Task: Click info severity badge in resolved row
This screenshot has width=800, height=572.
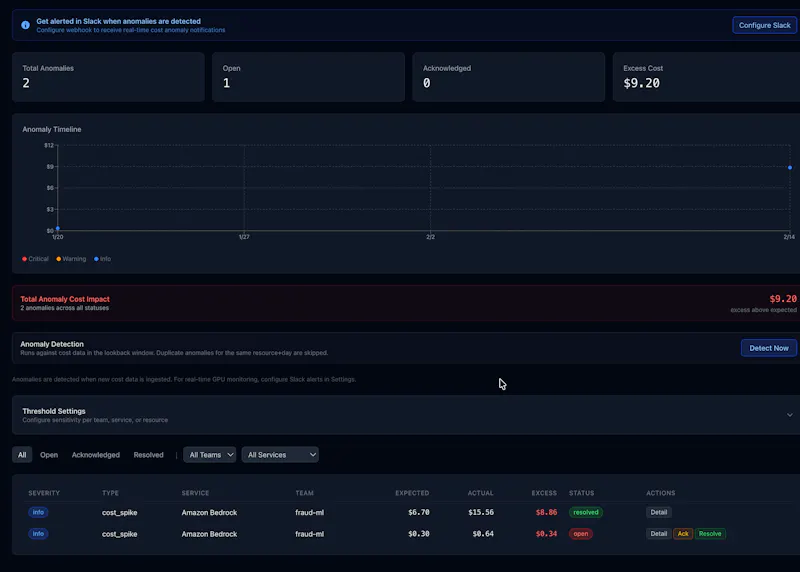Action: point(38,512)
